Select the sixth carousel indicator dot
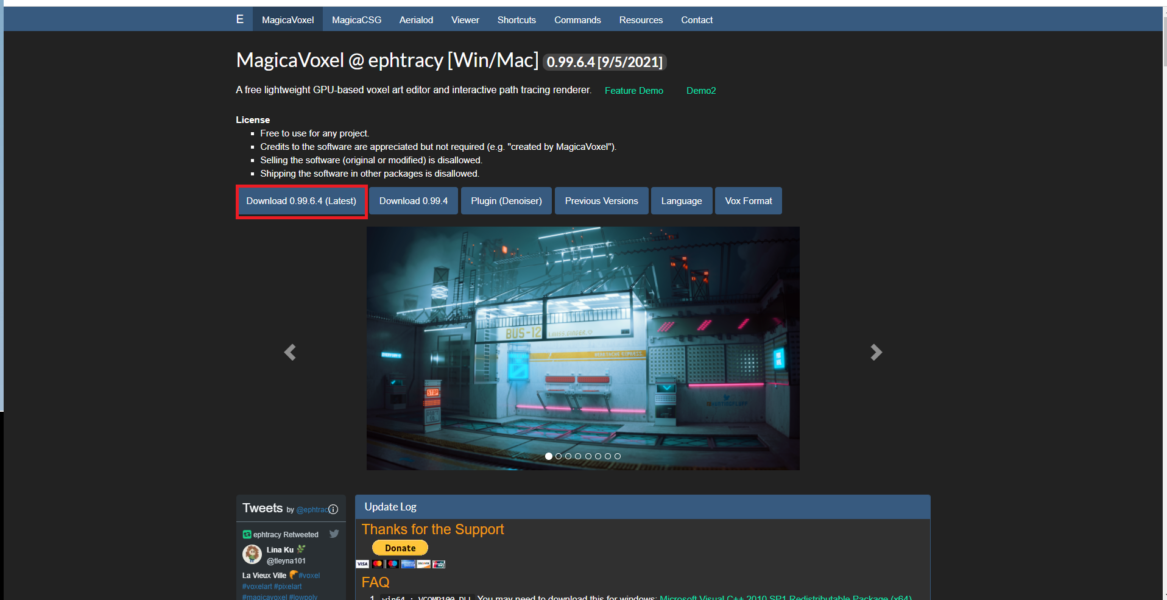Image resolution: width=1167 pixels, height=600 pixels. 598,456
